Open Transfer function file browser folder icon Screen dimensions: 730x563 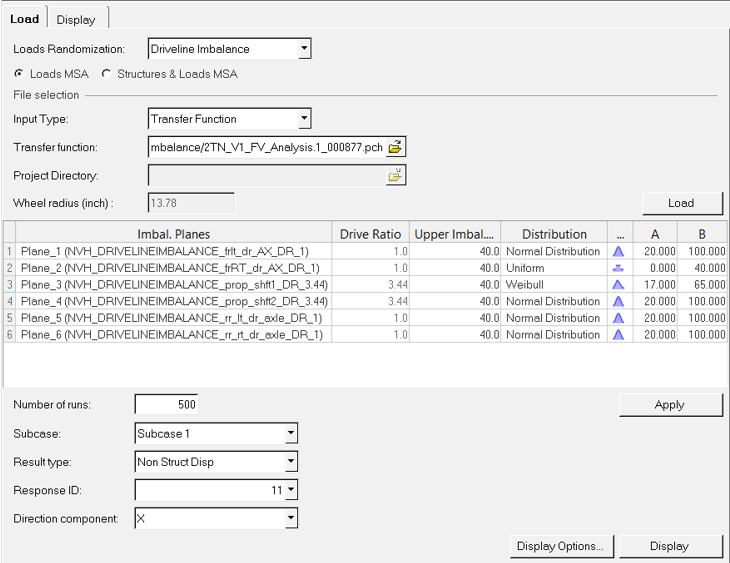pyautogui.click(x=395, y=147)
